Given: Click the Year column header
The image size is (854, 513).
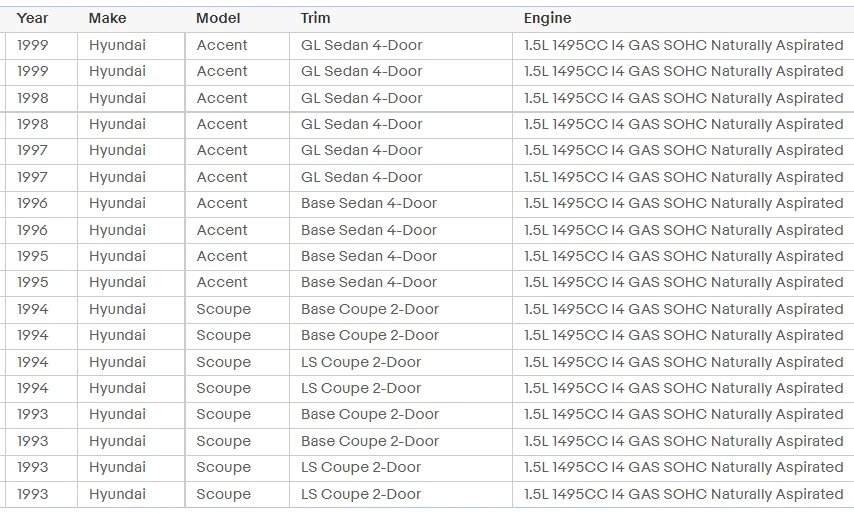Looking at the screenshot, I should 32,18.
